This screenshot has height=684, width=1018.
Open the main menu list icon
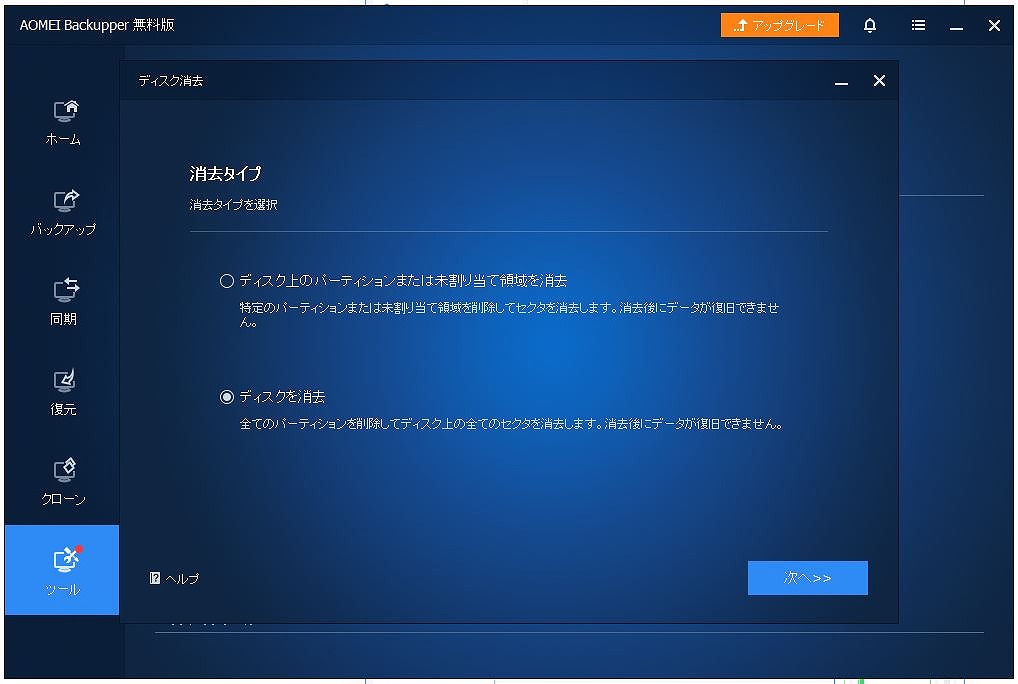[x=918, y=25]
